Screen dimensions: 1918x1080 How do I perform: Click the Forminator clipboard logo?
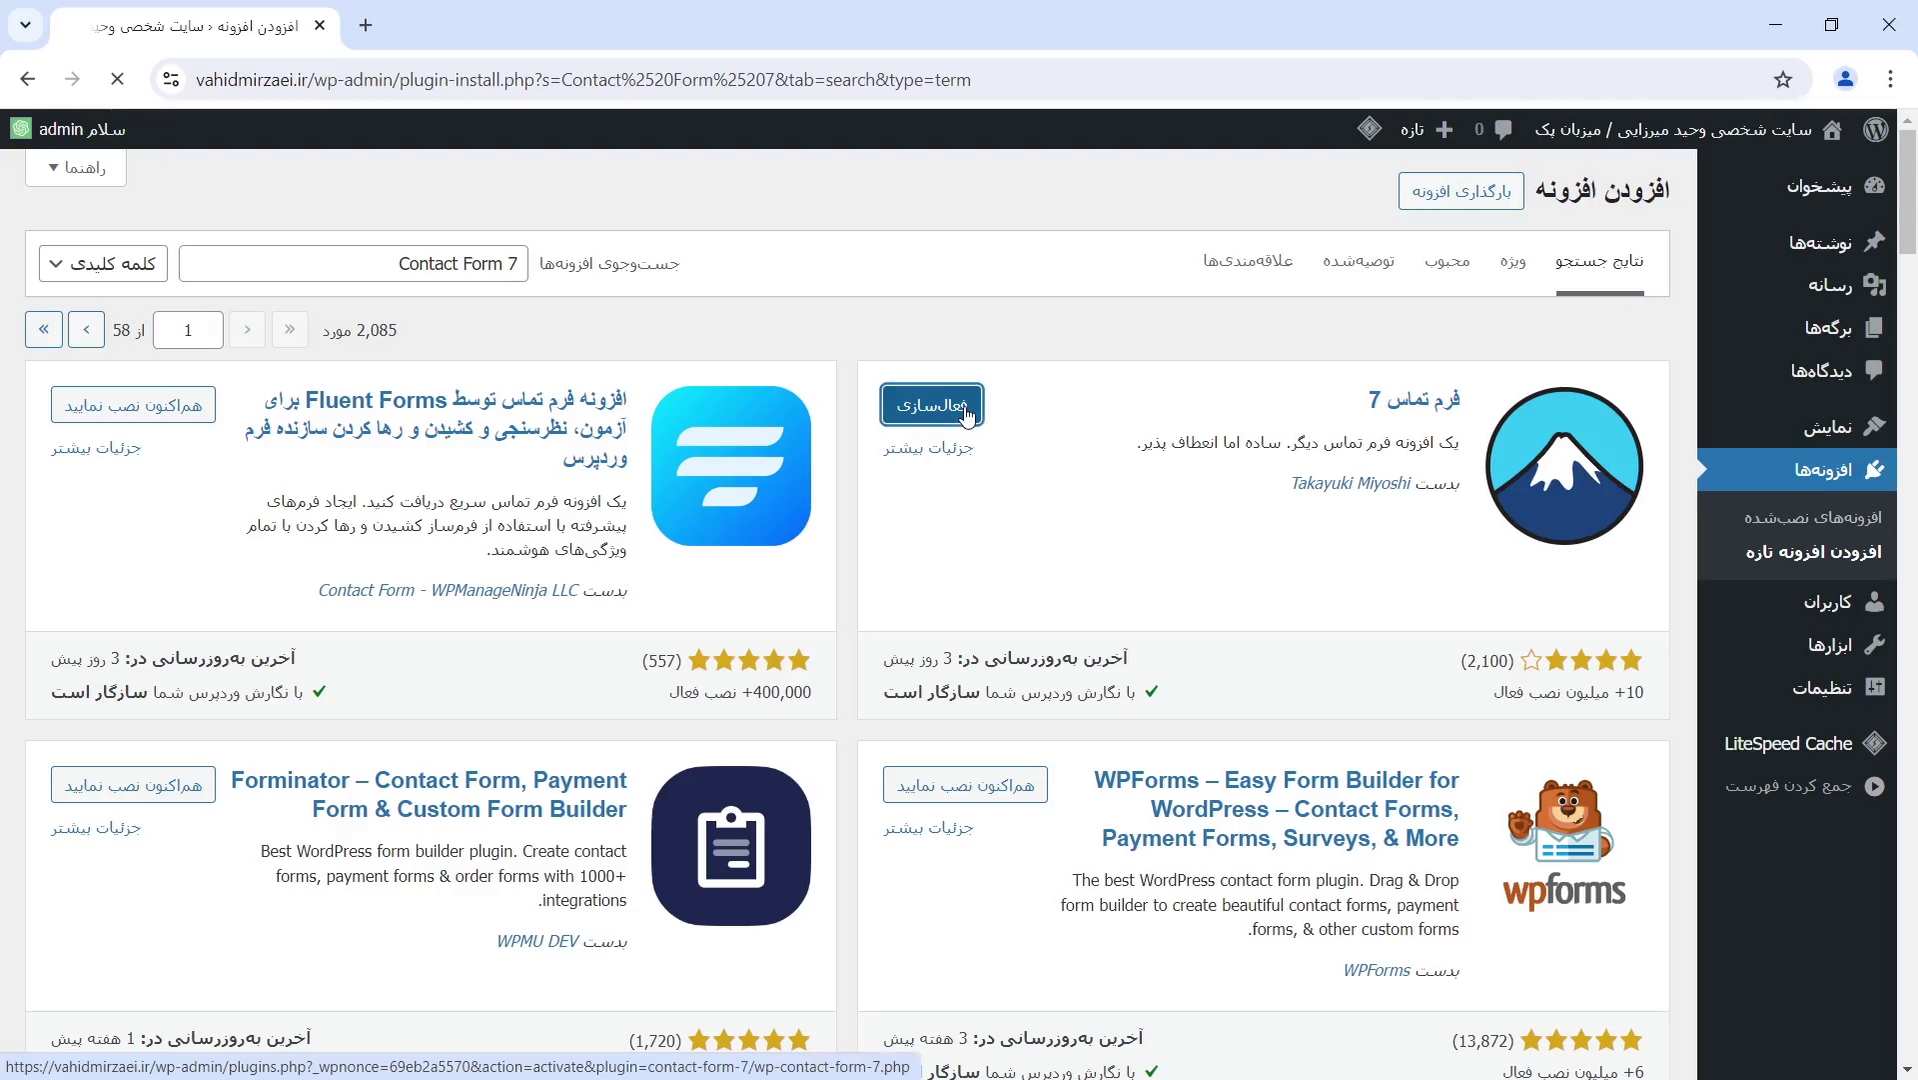pos(731,846)
